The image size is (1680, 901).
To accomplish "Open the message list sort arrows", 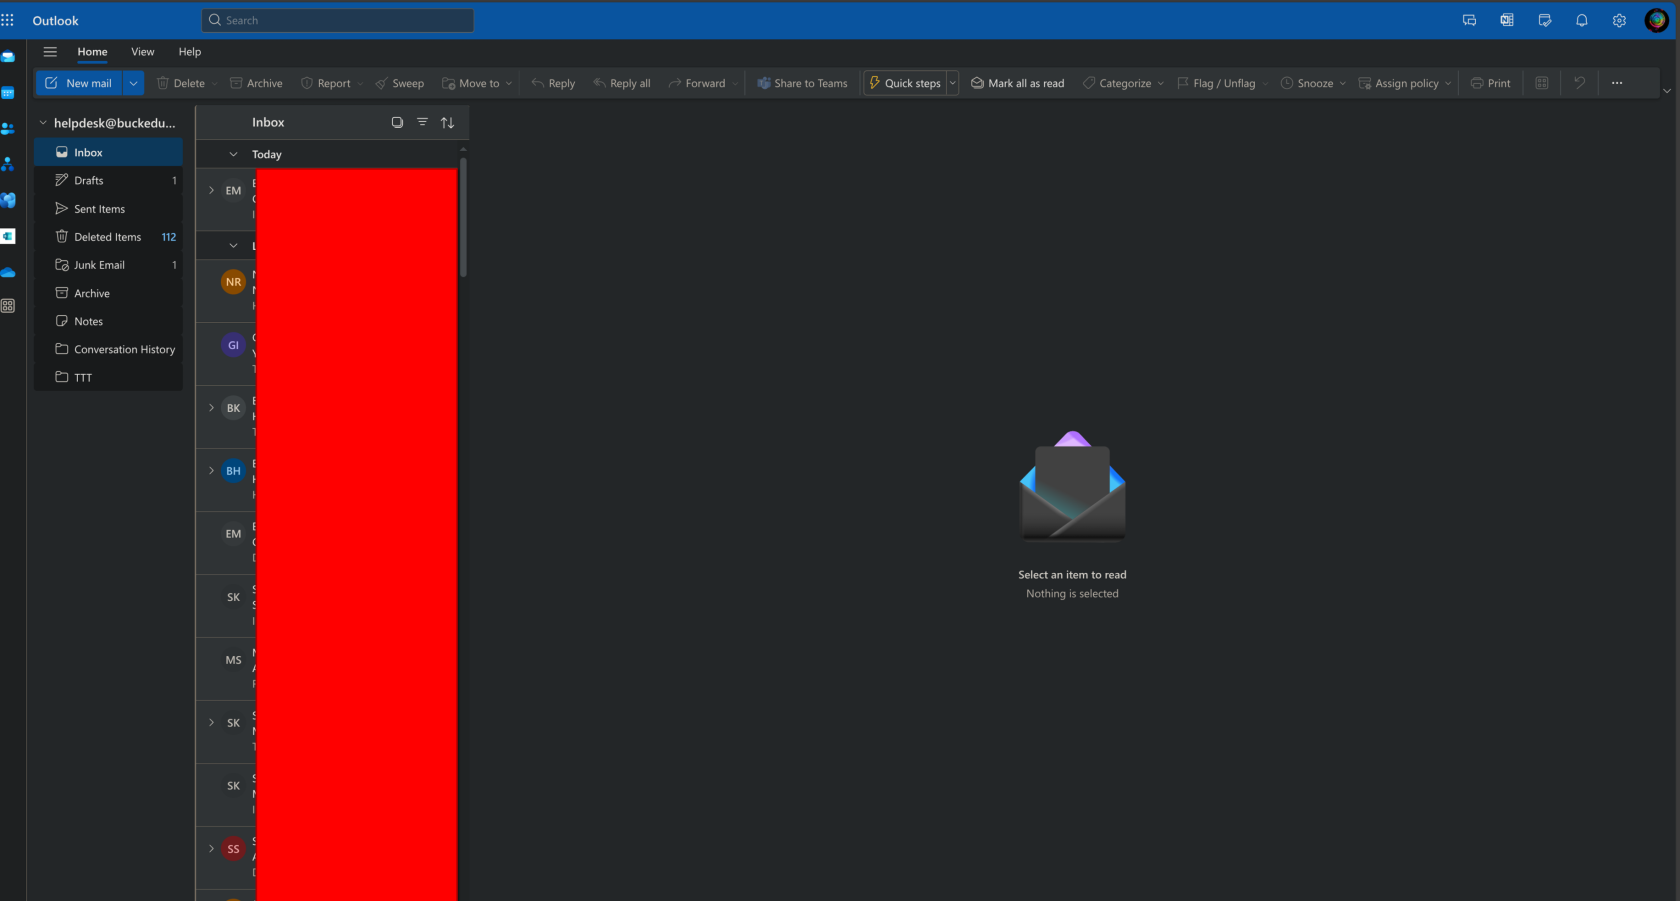I will tap(447, 122).
